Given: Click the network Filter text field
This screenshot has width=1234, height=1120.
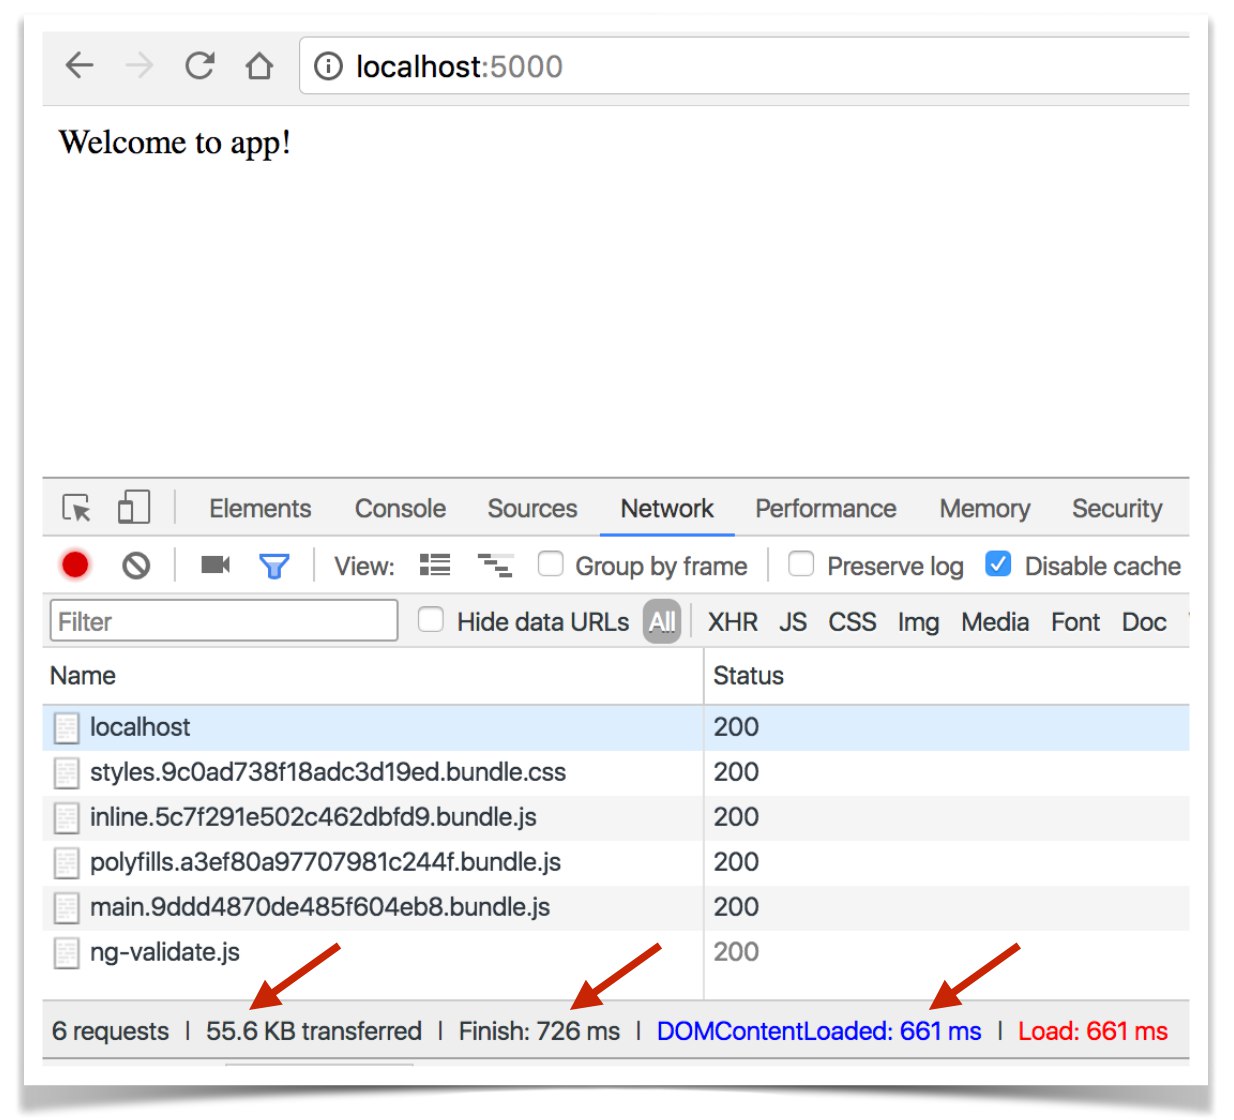Looking at the screenshot, I should tap(224, 621).
